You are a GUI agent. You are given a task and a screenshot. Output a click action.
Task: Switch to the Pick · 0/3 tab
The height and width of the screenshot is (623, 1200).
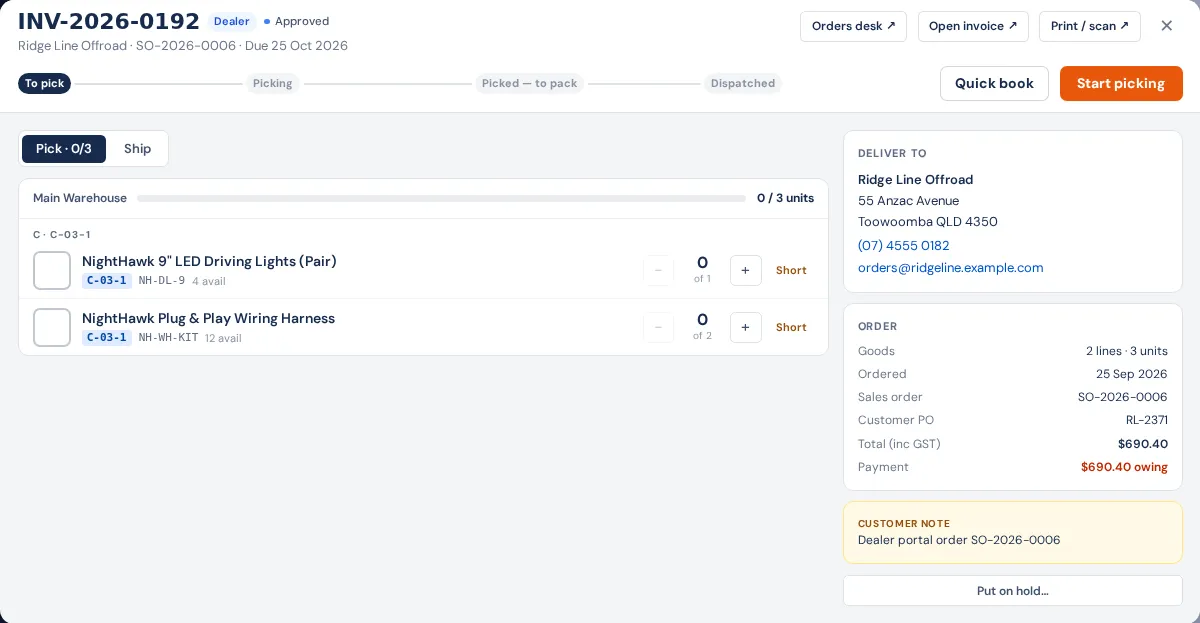(64, 149)
